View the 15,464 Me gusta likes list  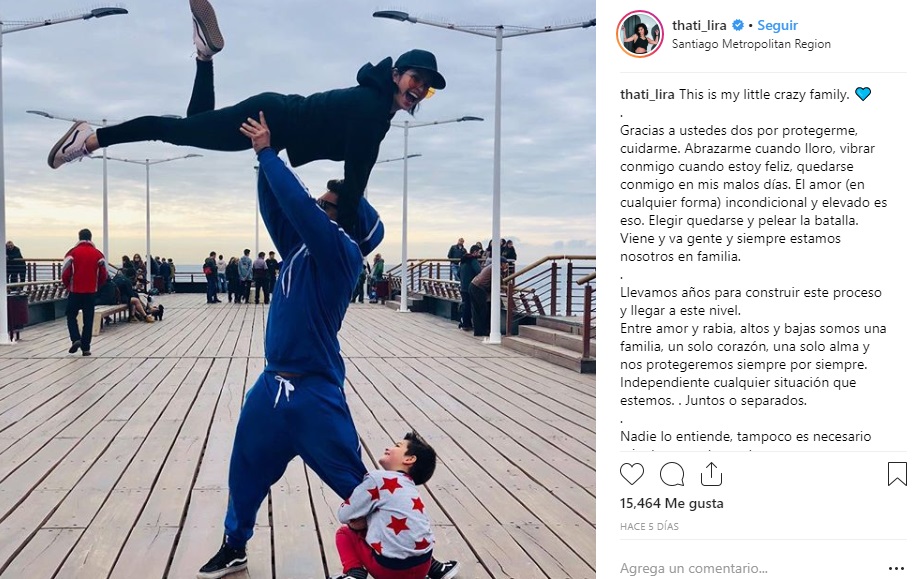[x=671, y=503]
